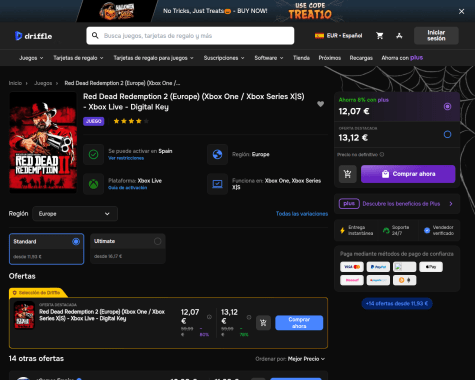Click the header icon next to cart

pos(399,36)
